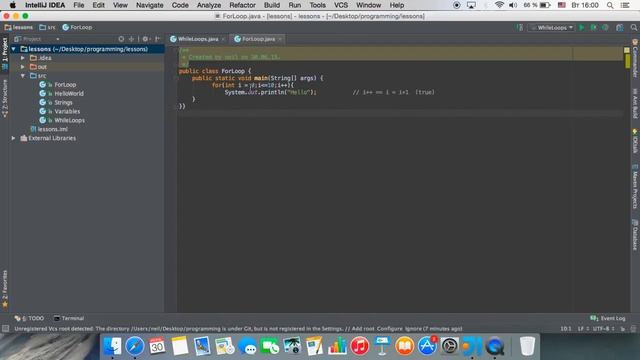Open Trash in the Dock

[x=527, y=346]
